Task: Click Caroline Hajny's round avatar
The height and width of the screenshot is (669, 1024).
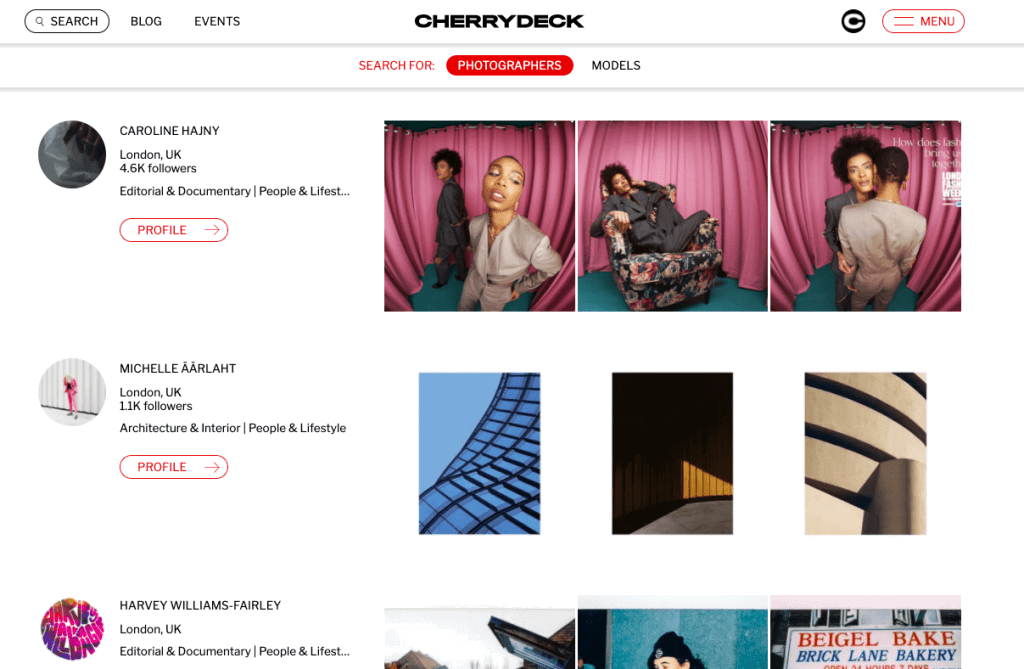Action: 72,154
